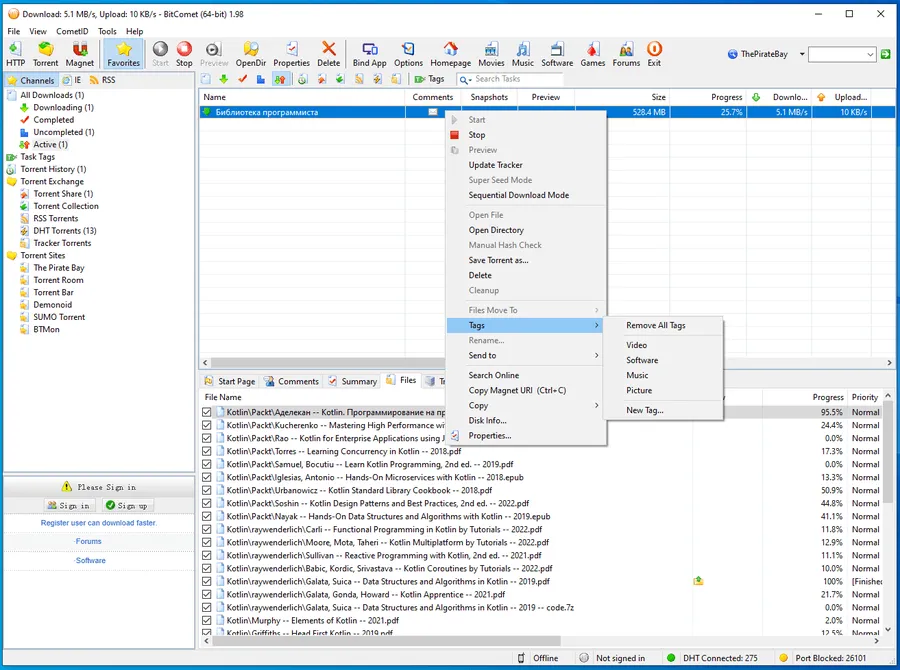The image size is (900, 670).
Task: Toggle checkbox for Torres Learning Concurrency pdf
Action: point(207,451)
